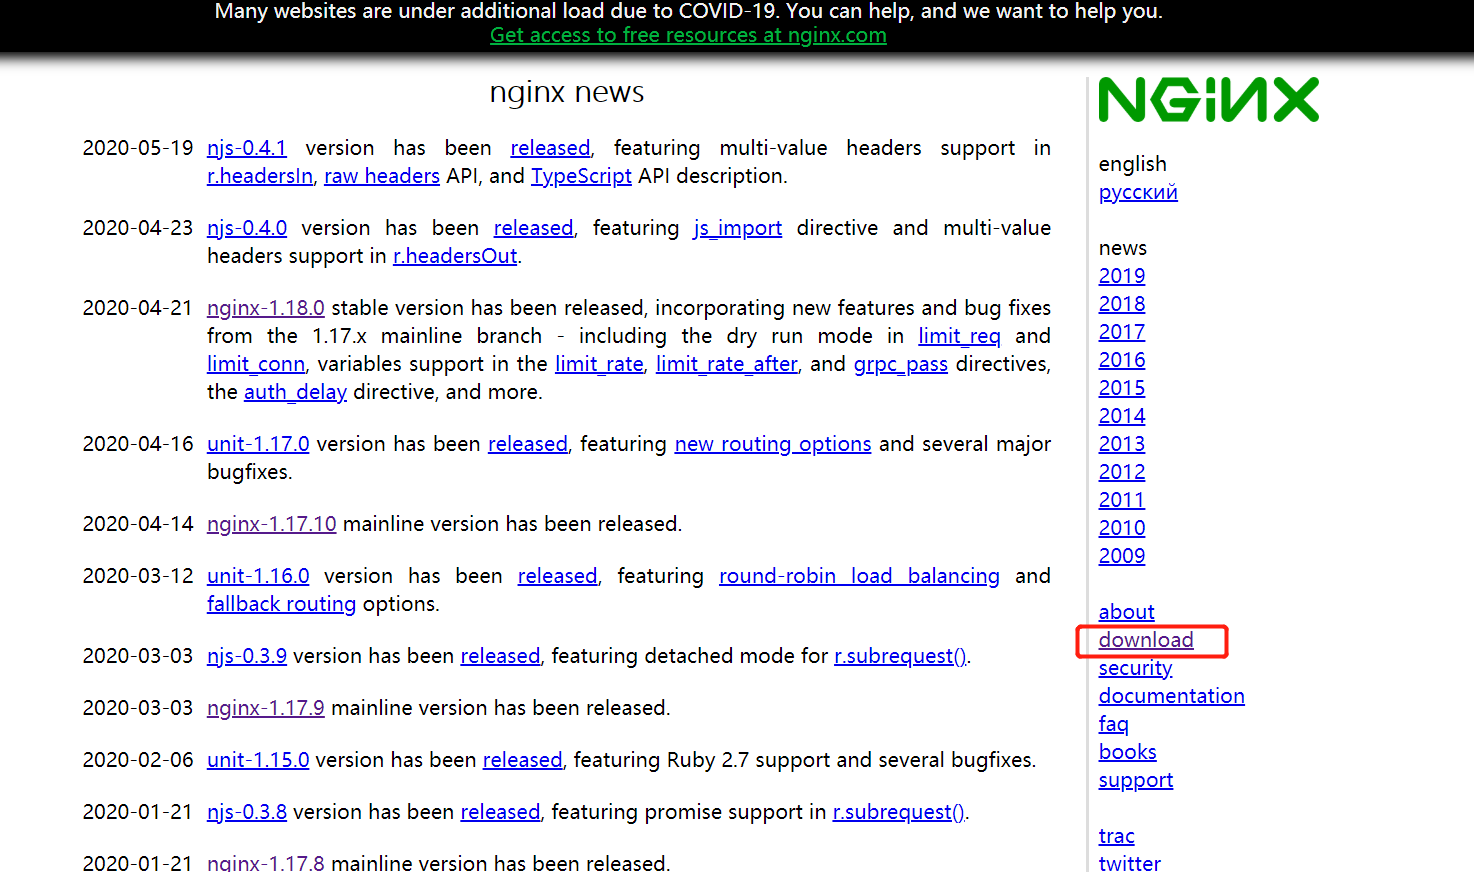The width and height of the screenshot is (1474, 872).
Task: Open the unit-1.16.0 link
Action: (258, 576)
